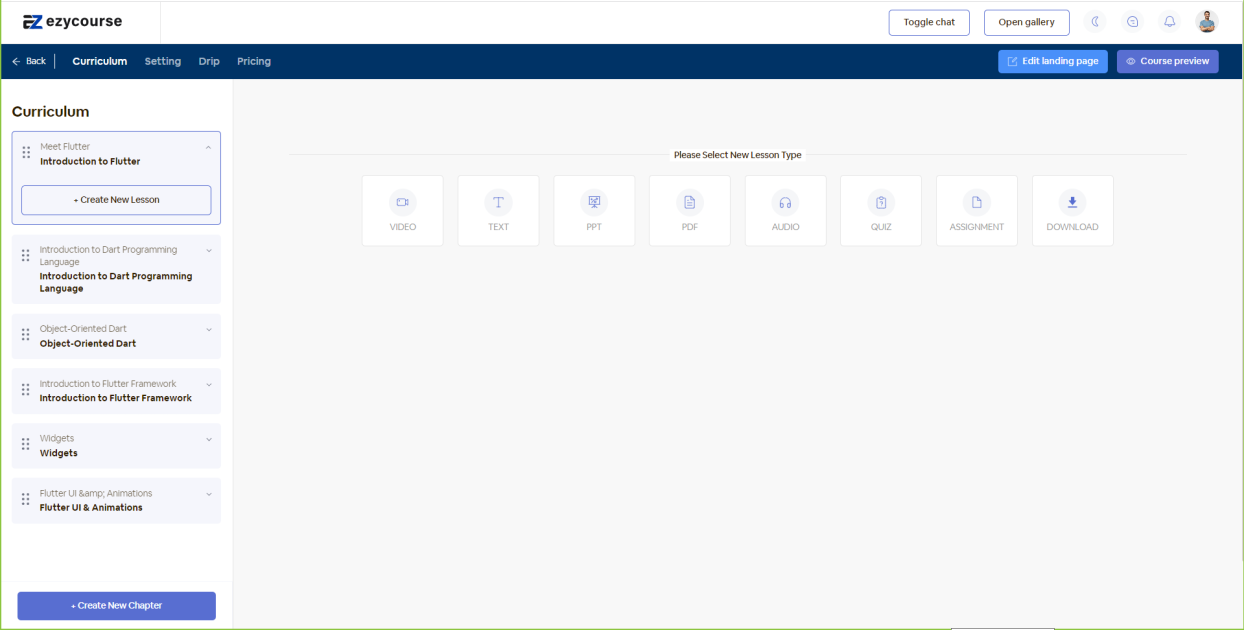Pick the ASSIGNMENT lesson type icon
The height and width of the screenshot is (630, 1244).
point(976,203)
